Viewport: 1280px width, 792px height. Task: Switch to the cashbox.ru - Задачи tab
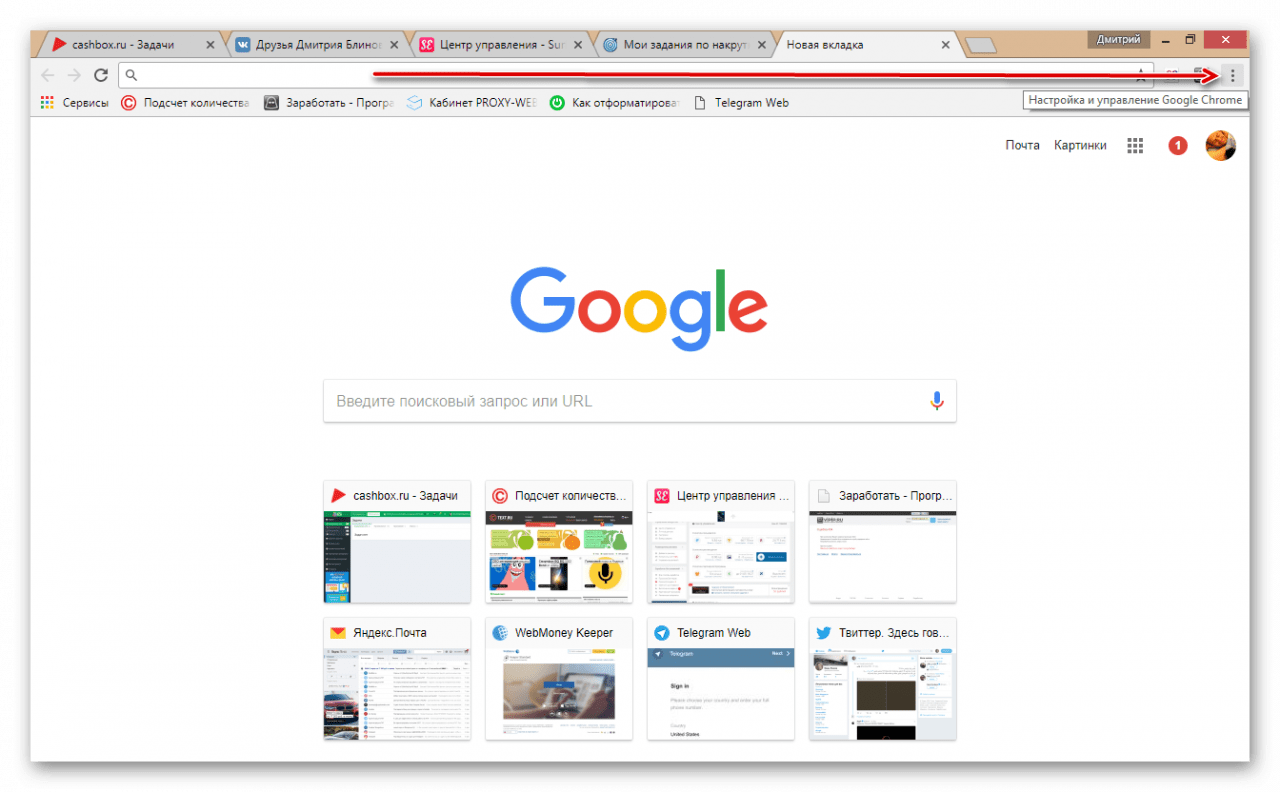coord(130,45)
